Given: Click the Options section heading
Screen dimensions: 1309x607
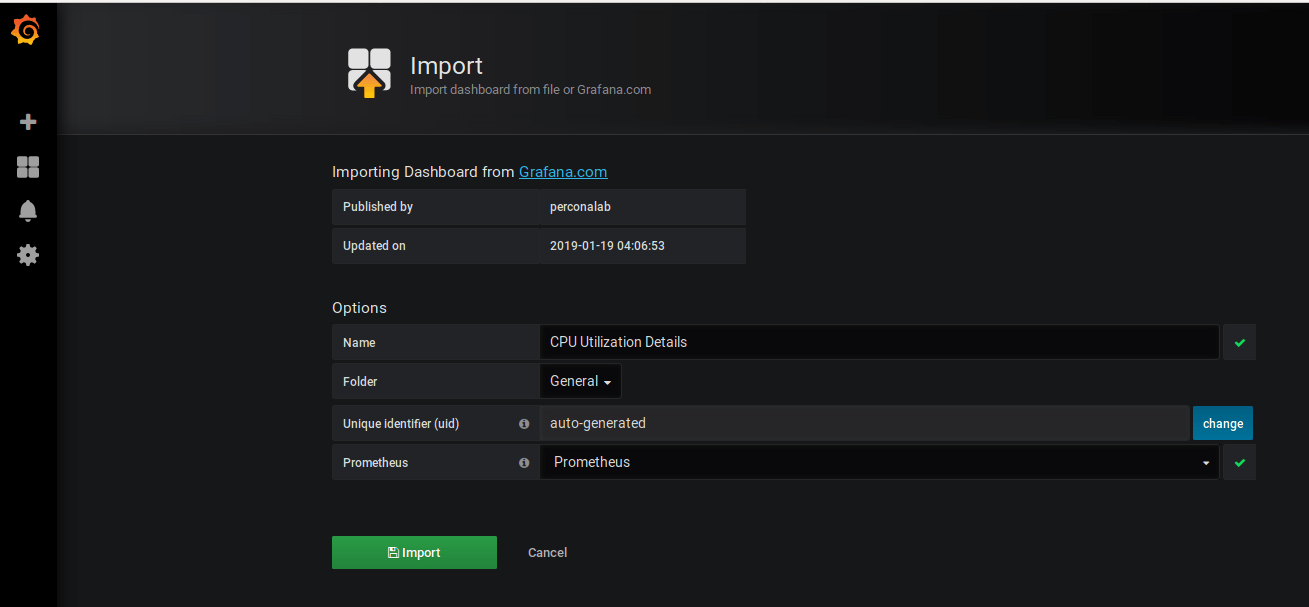Looking at the screenshot, I should click(x=359, y=308).
